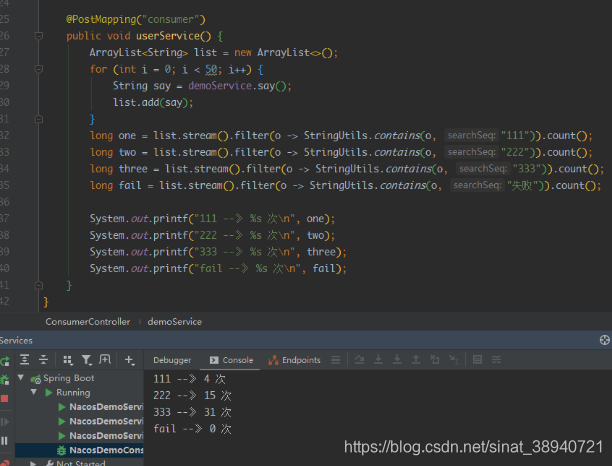Image resolution: width=612 pixels, height=466 pixels.
Task: Click the variable name 'three' on line 34
Action: [133, 169]
